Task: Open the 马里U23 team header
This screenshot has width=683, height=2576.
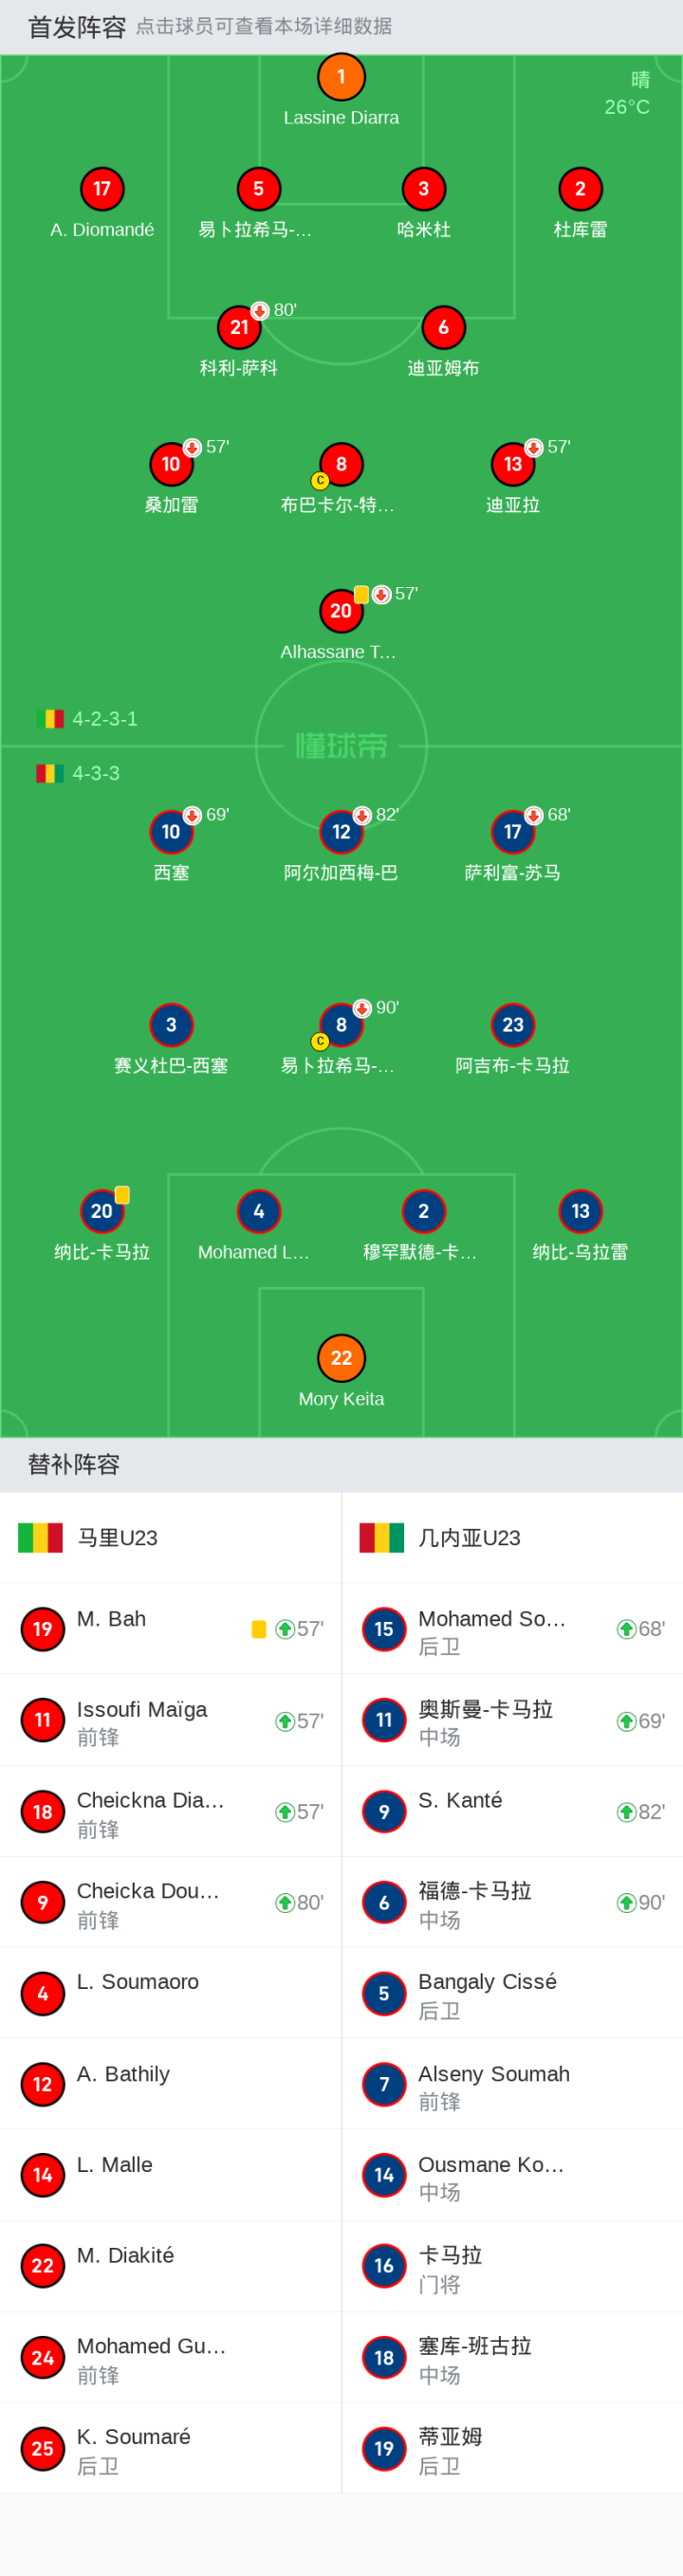Action: point(171,1537)
